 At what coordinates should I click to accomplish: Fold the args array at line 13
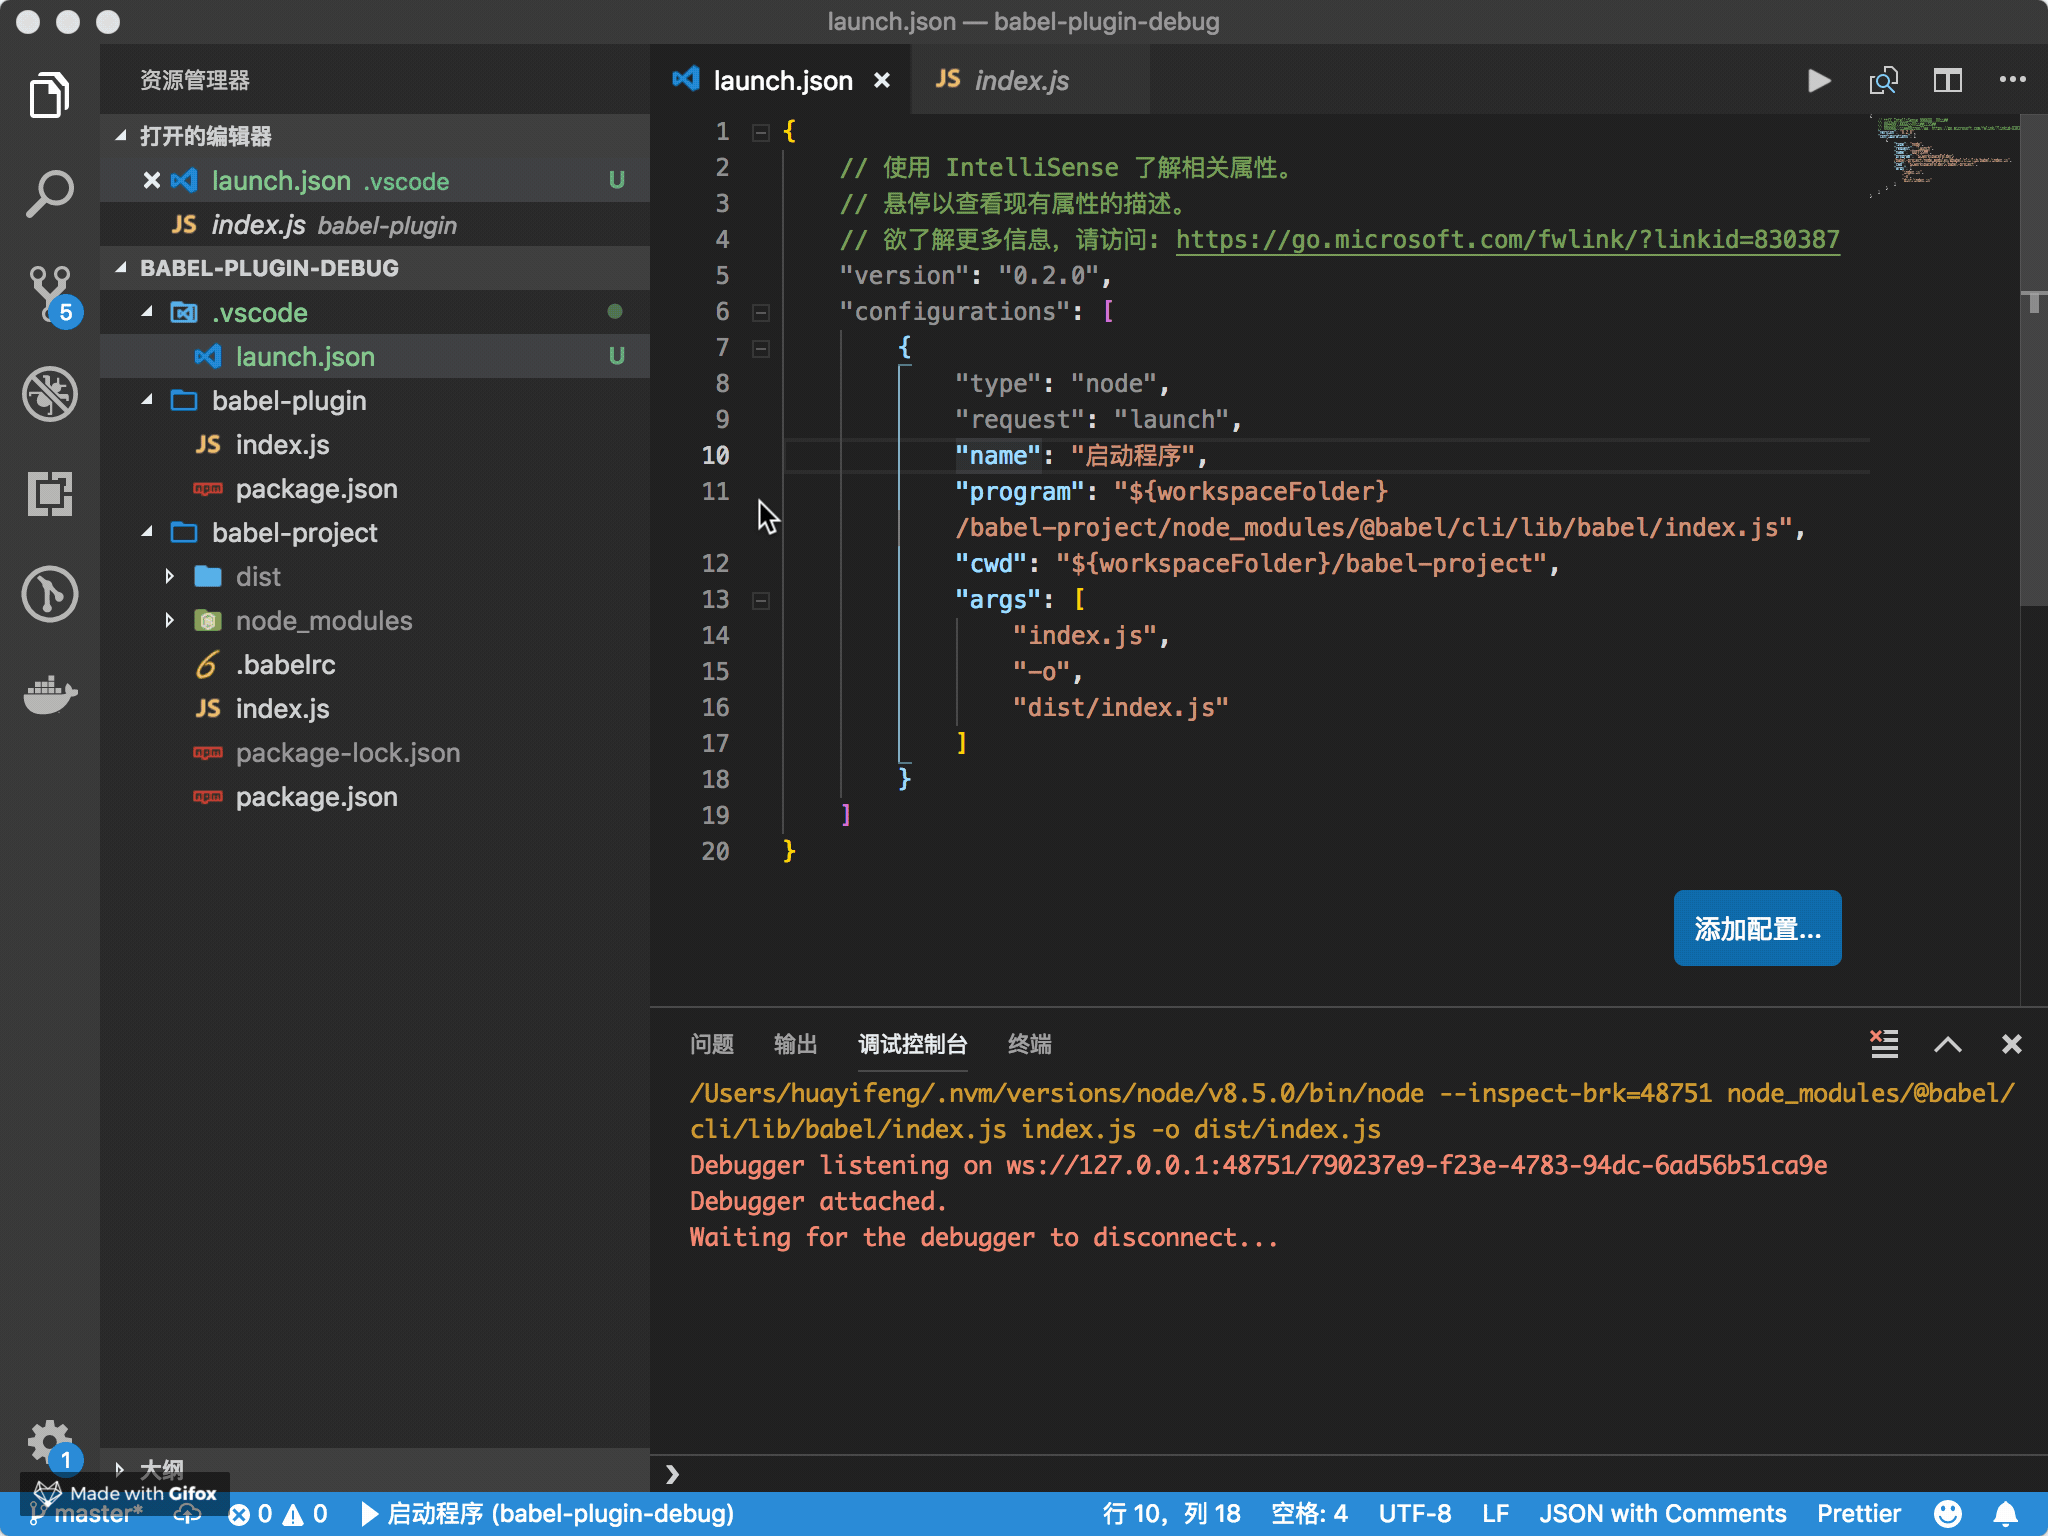pos(761,600)
